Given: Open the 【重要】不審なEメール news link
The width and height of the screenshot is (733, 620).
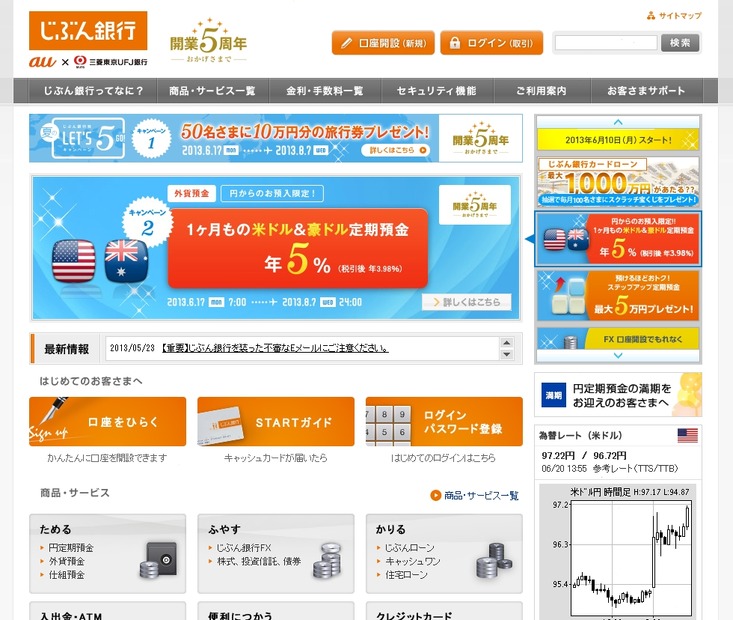Looking at the screenshot, I should tap(274, 348).
